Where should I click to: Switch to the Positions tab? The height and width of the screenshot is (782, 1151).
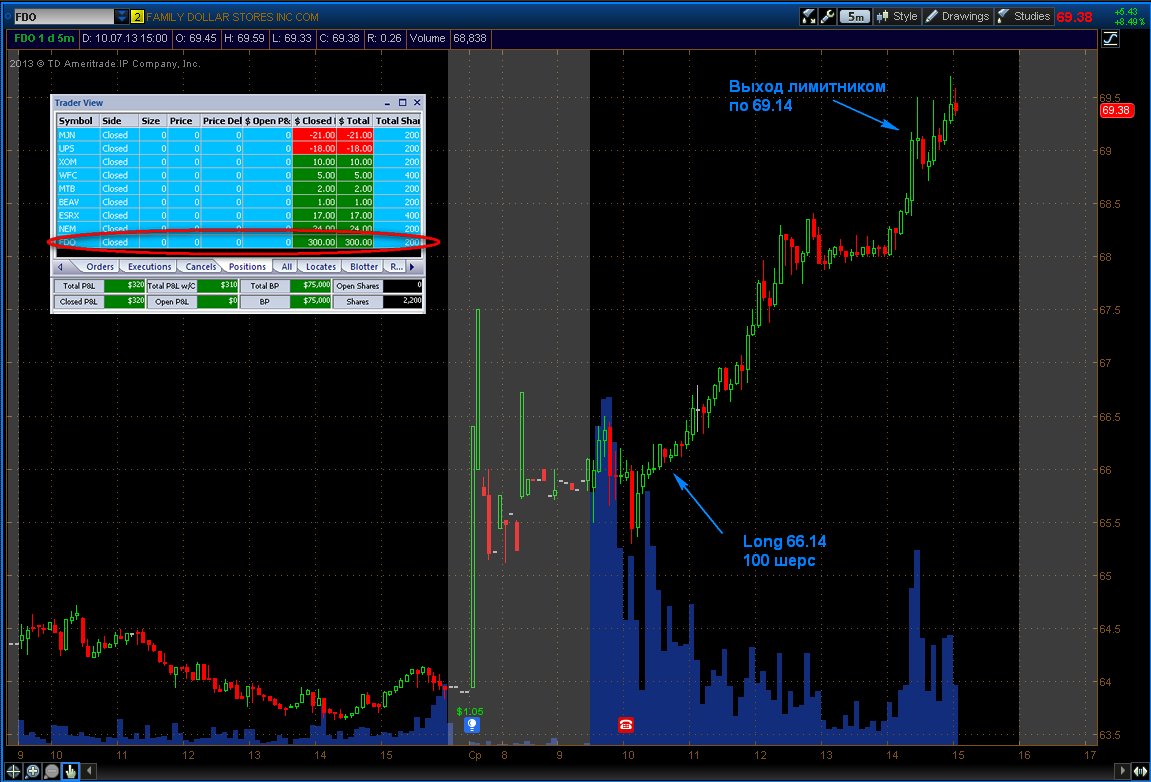pos(247,267)
